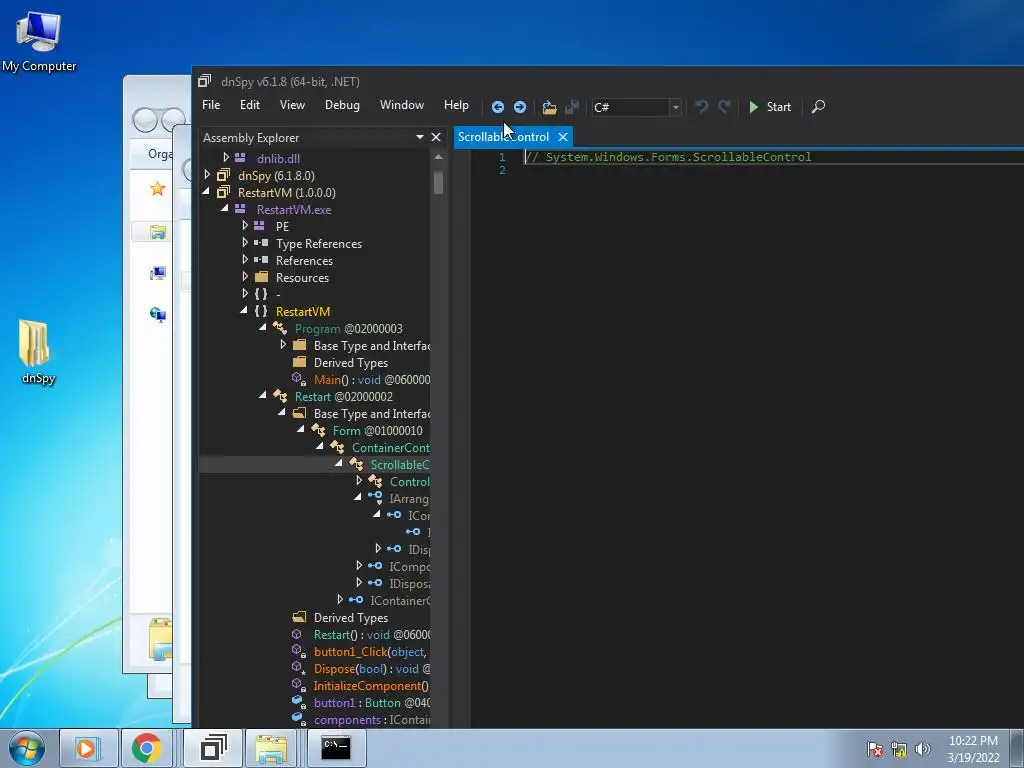1024x768 pixels.
Task: Select the components field entry
Action: click(371, 719)
